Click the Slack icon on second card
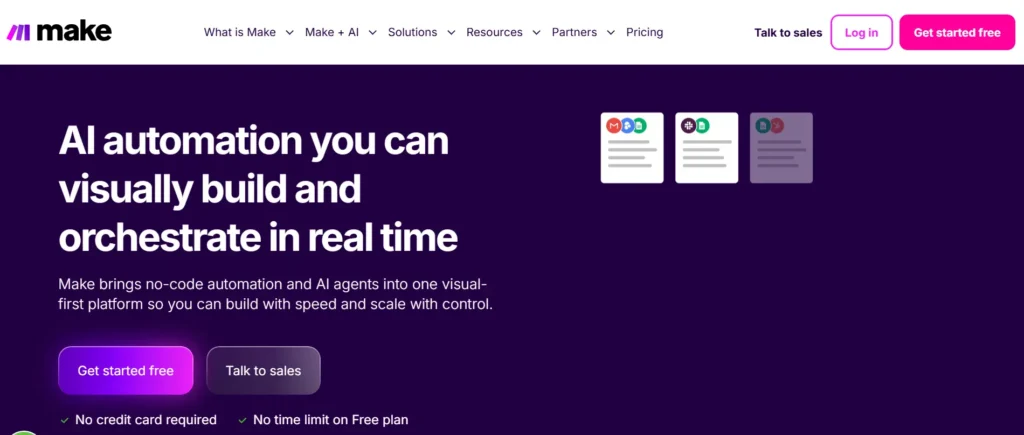 tap(689, 126)
